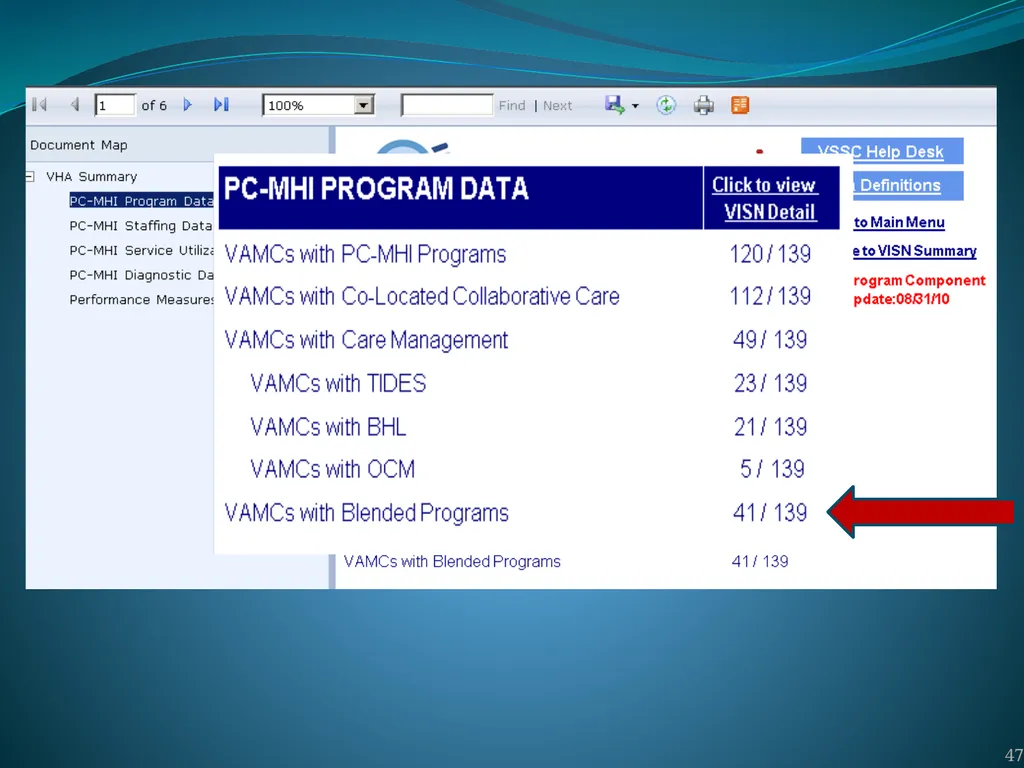Image resolution: width=1024 pixels, height=768 pixels.
Task: Click the 'of 6' page count text
Action: point(154,106)
